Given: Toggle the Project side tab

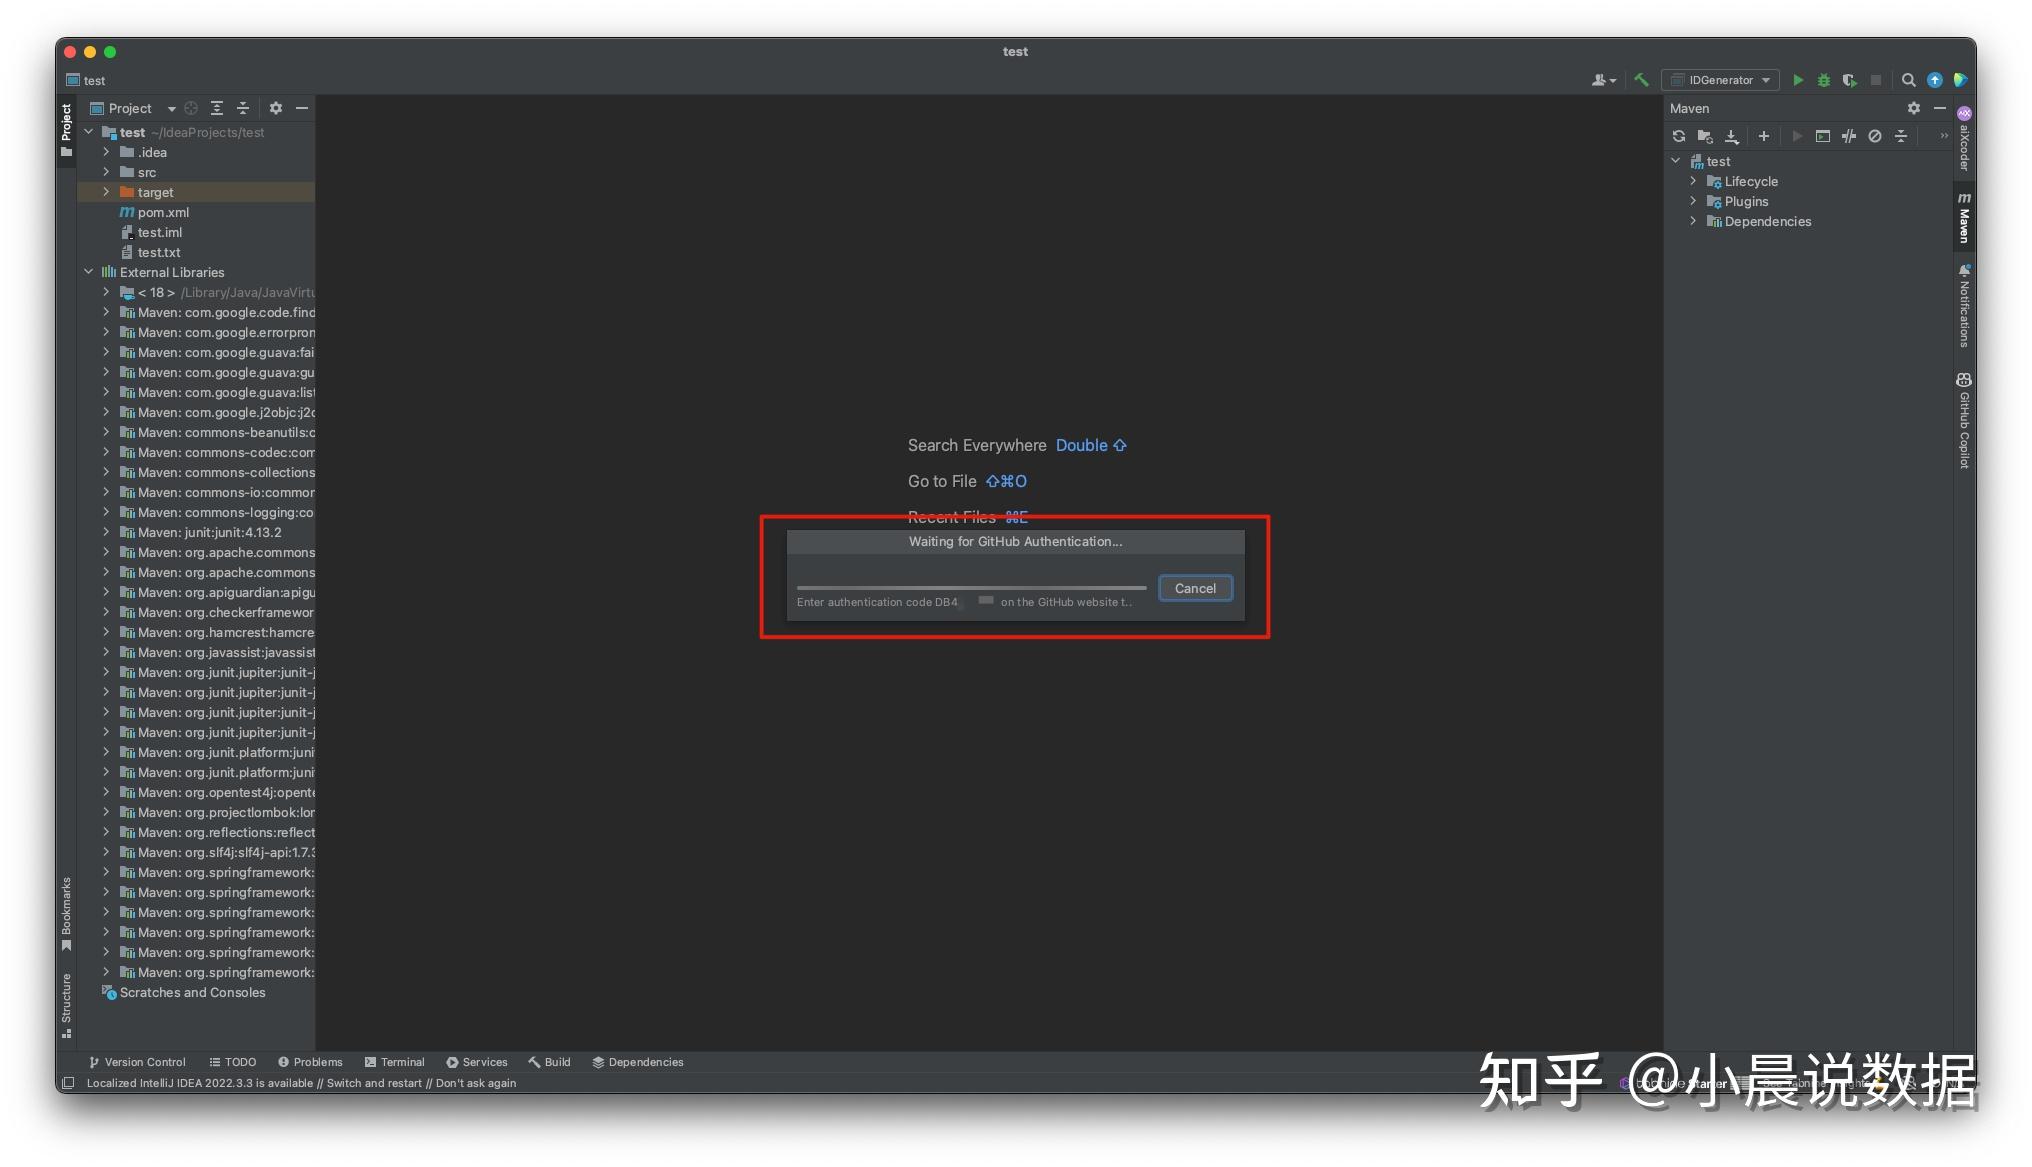Looking at the screenshot, I should 66,129.
